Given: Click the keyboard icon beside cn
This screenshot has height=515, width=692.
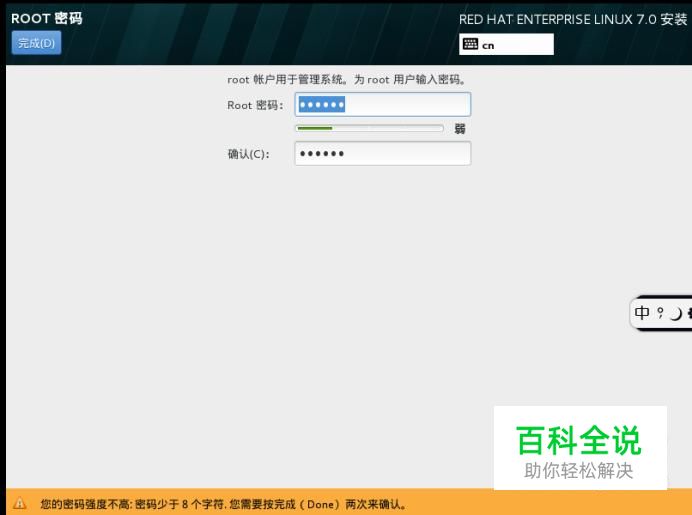Looking at the screenshot, I should tap(470, 44).
